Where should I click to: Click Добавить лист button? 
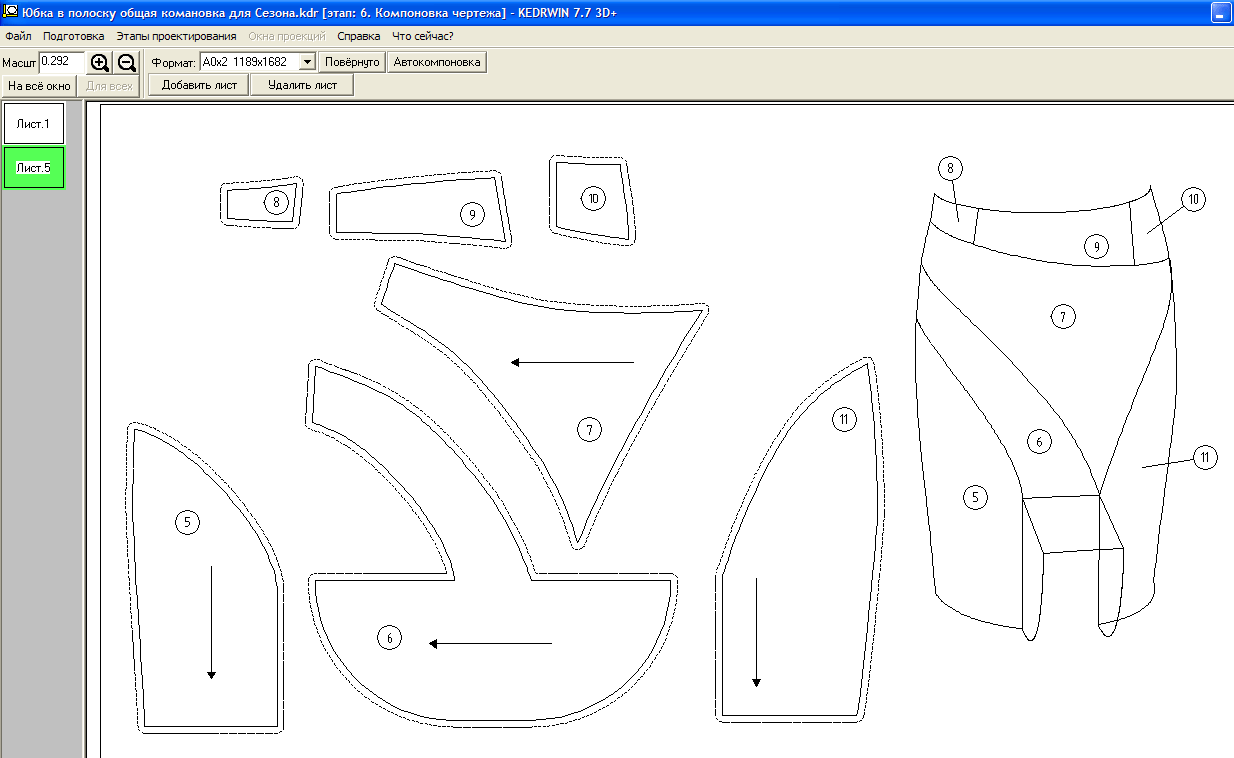[199, 85]
